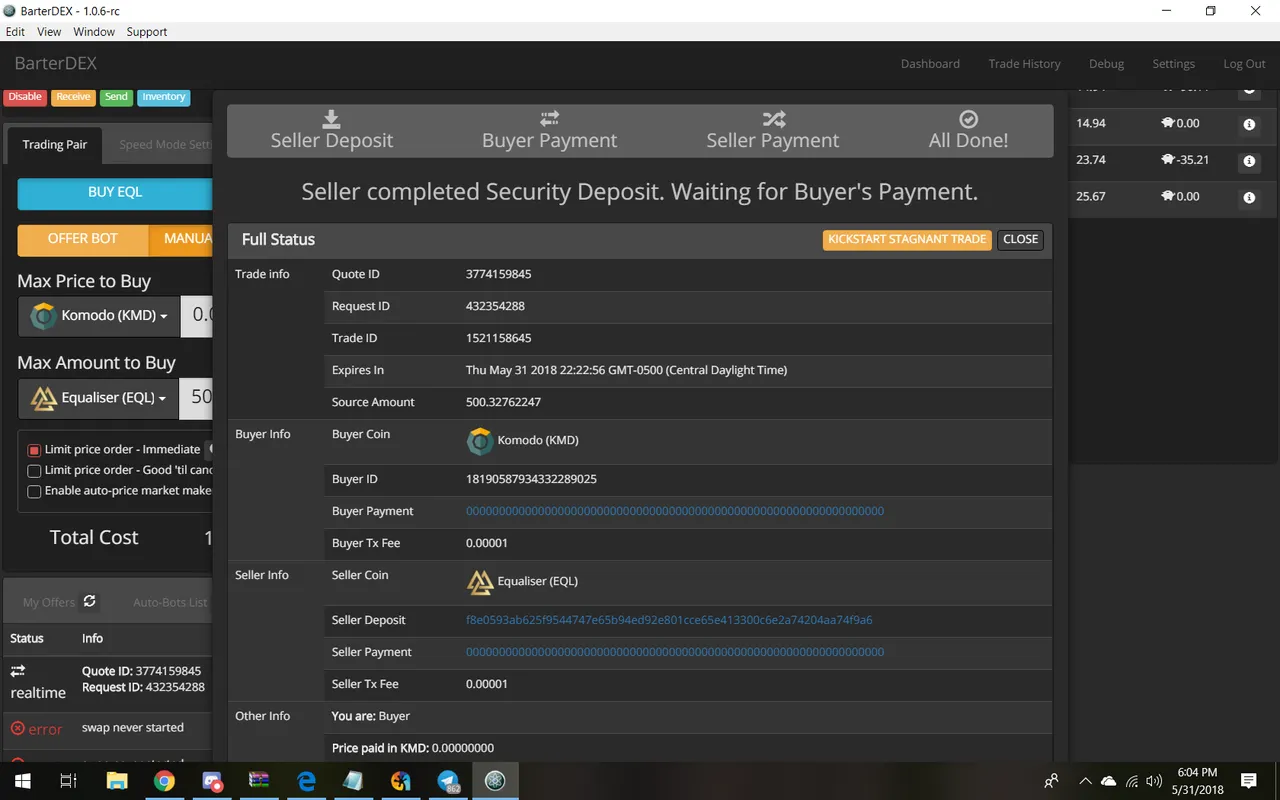Open Microsoft Edge from the taskbar
Viewport: 1280px width, 800px height.
click(306, 781)
